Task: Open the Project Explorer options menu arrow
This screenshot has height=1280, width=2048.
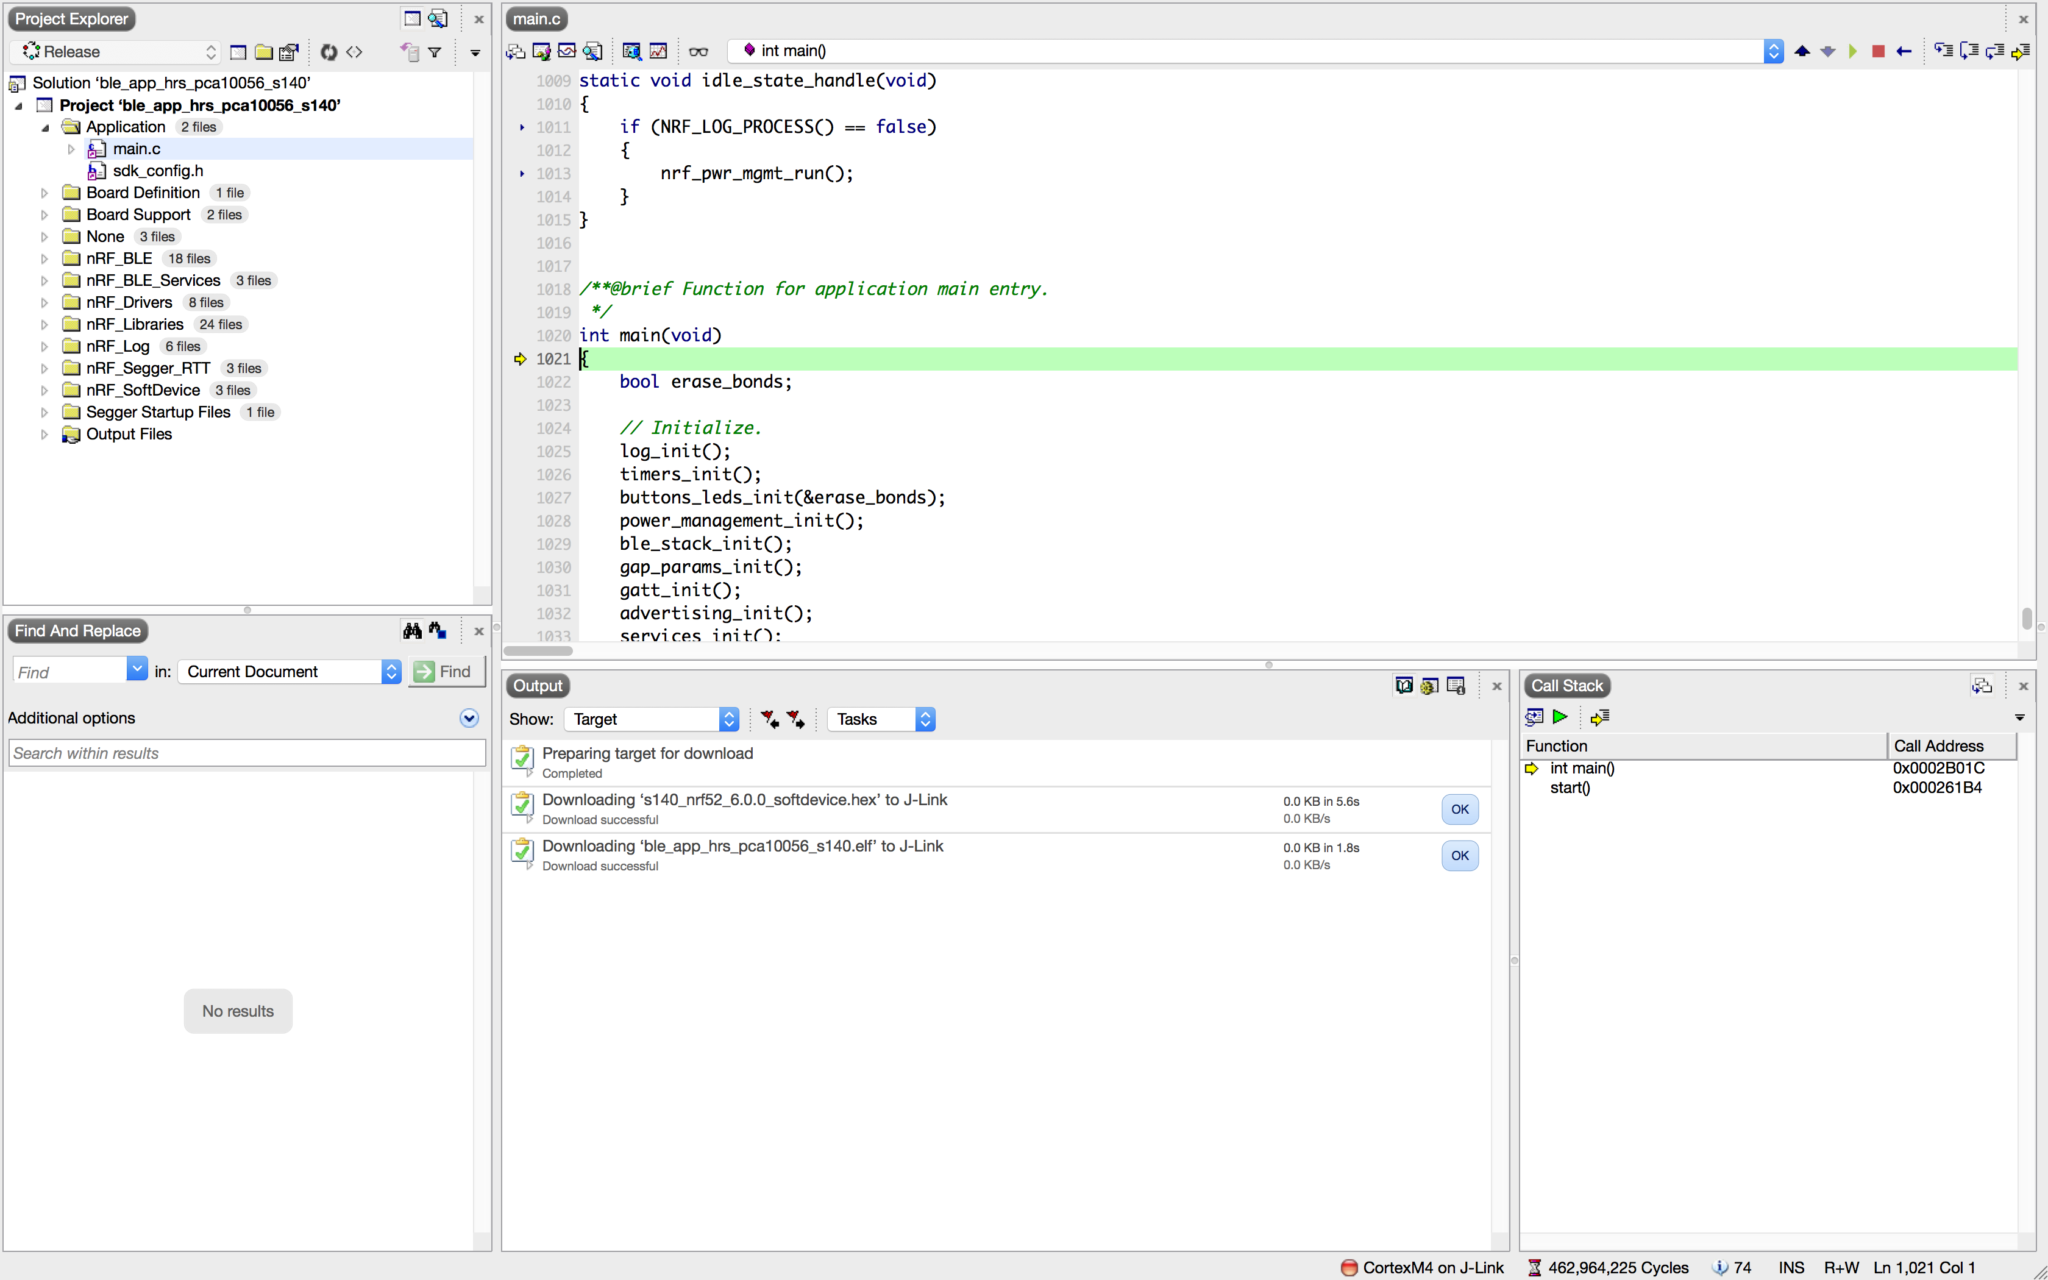Action: pos(475,53)
